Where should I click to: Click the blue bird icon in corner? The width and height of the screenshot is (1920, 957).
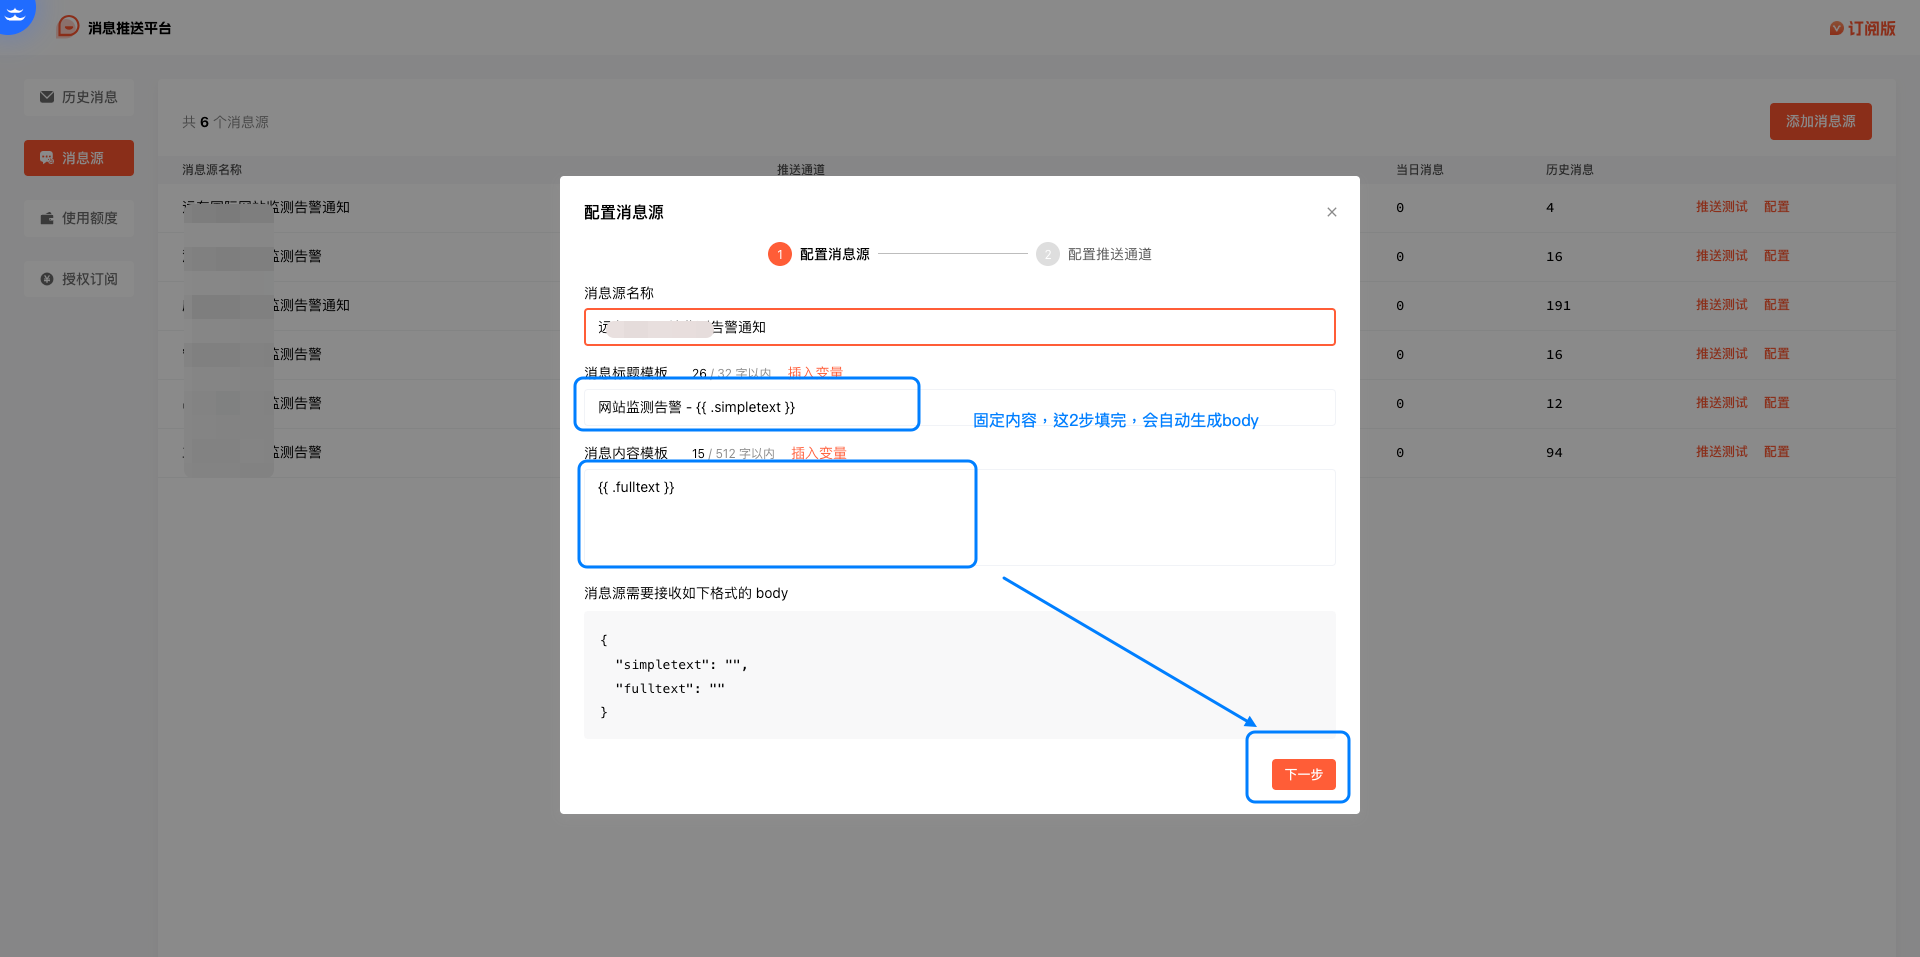15,14
